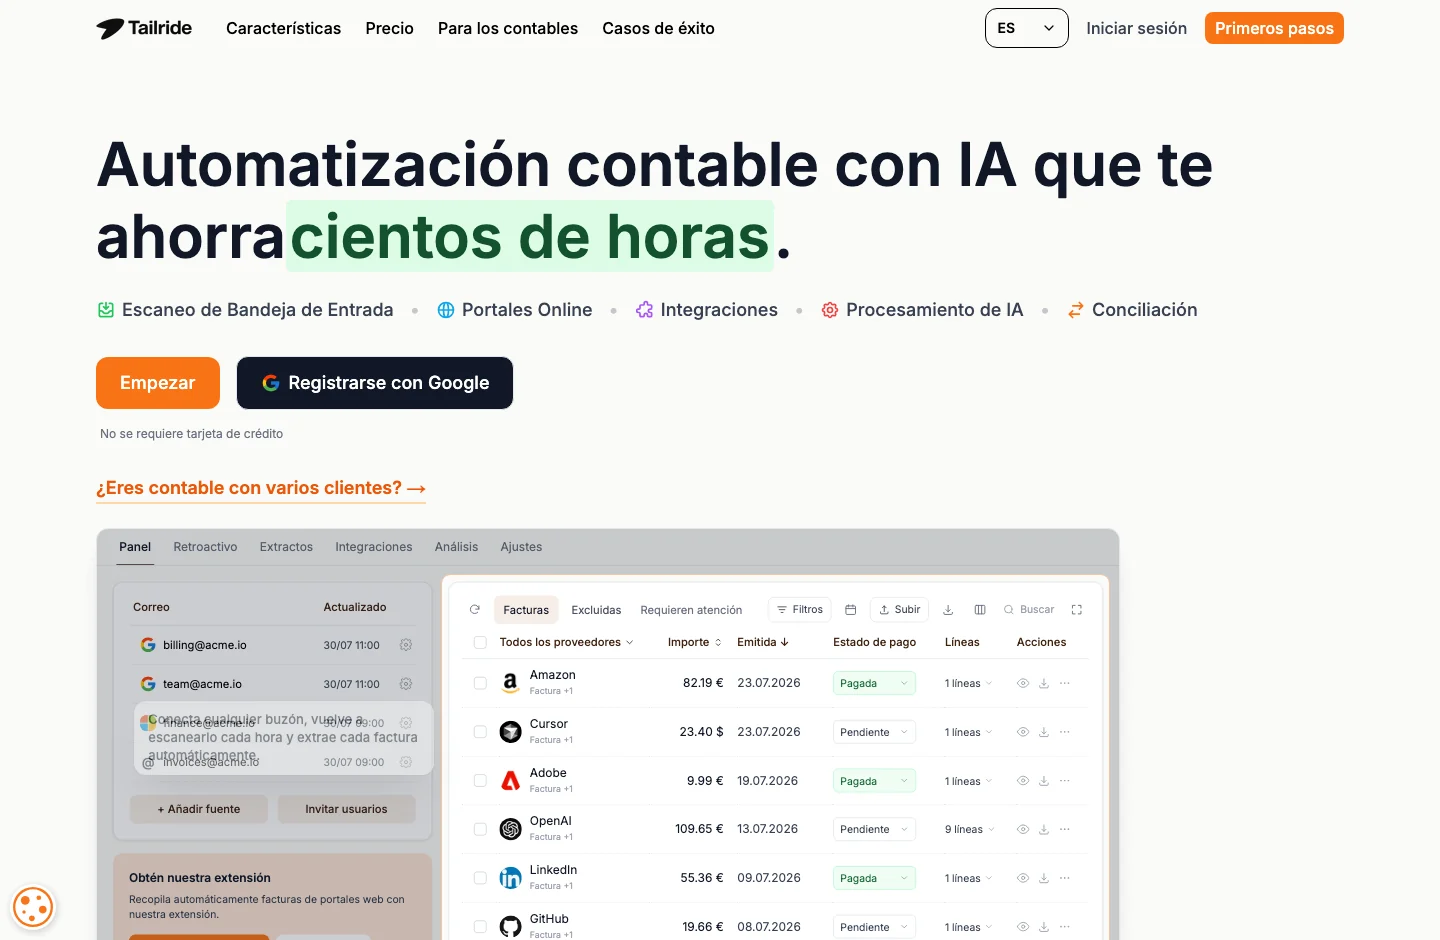
Task: Select the Excluidas tab
Action: click(x=596, y=610)
